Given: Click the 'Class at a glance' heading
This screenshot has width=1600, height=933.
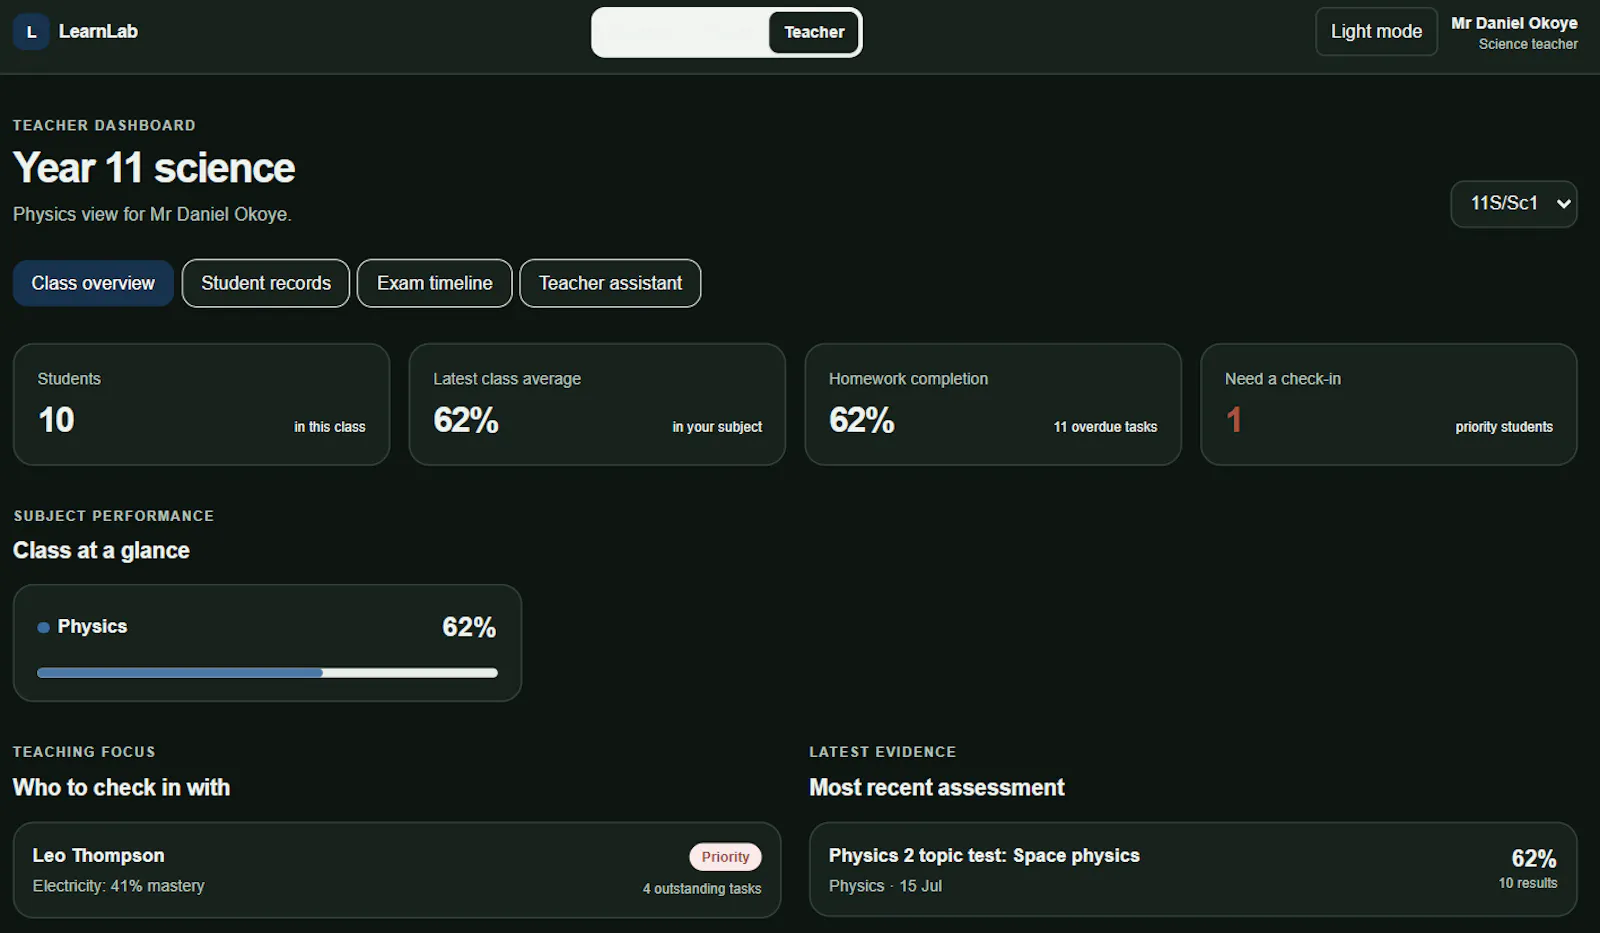Looking at the screenshot, I should tap(101, 550).
